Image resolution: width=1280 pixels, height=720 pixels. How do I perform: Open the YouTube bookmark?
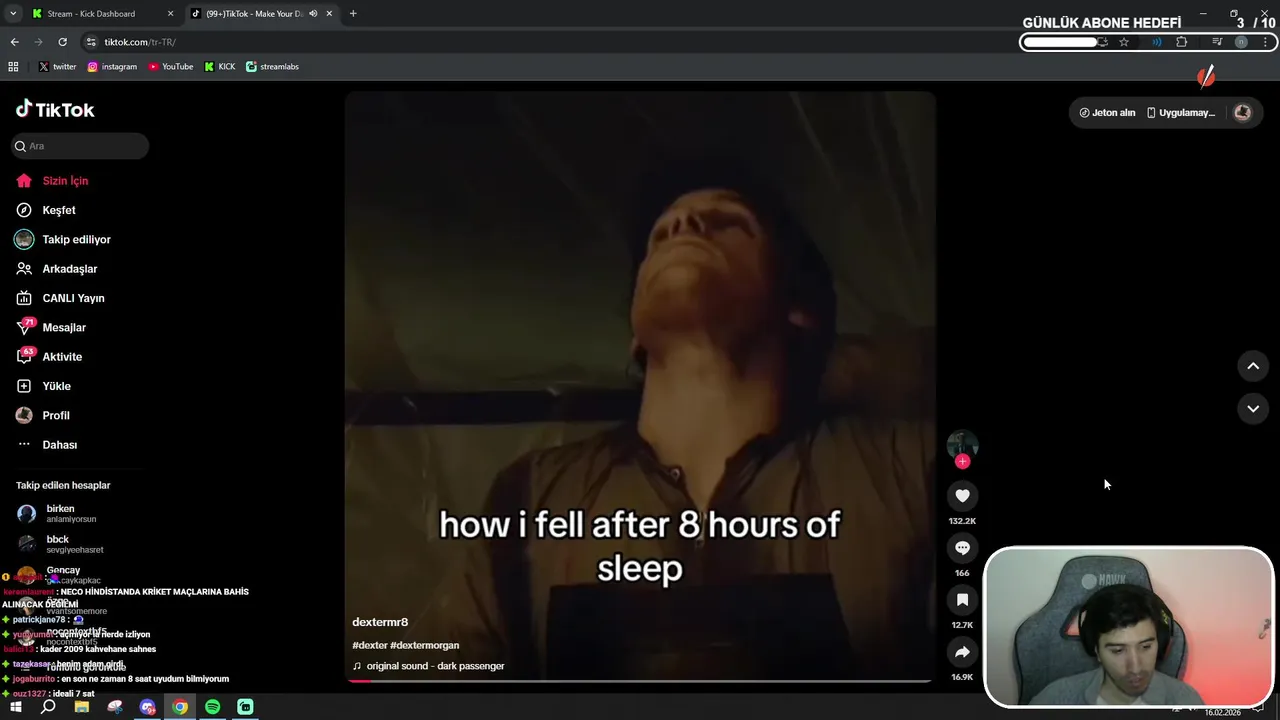(170, 67)
